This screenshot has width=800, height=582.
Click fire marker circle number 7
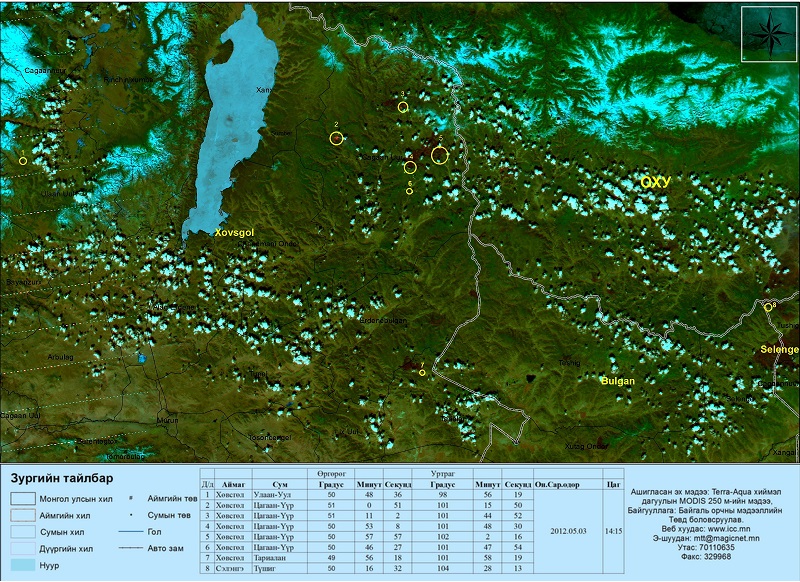click(x=422, y=372)
